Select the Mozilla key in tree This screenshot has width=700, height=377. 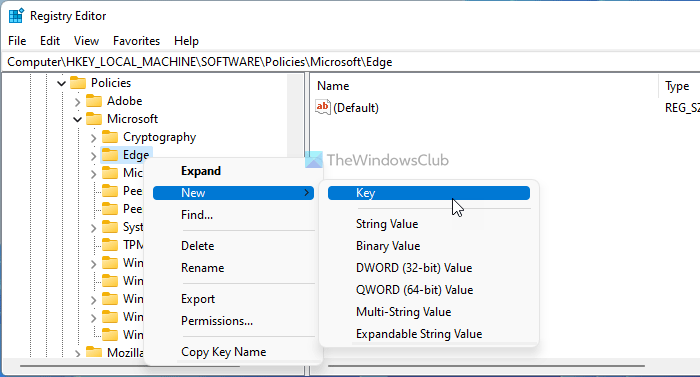click(x=125, y=352)
